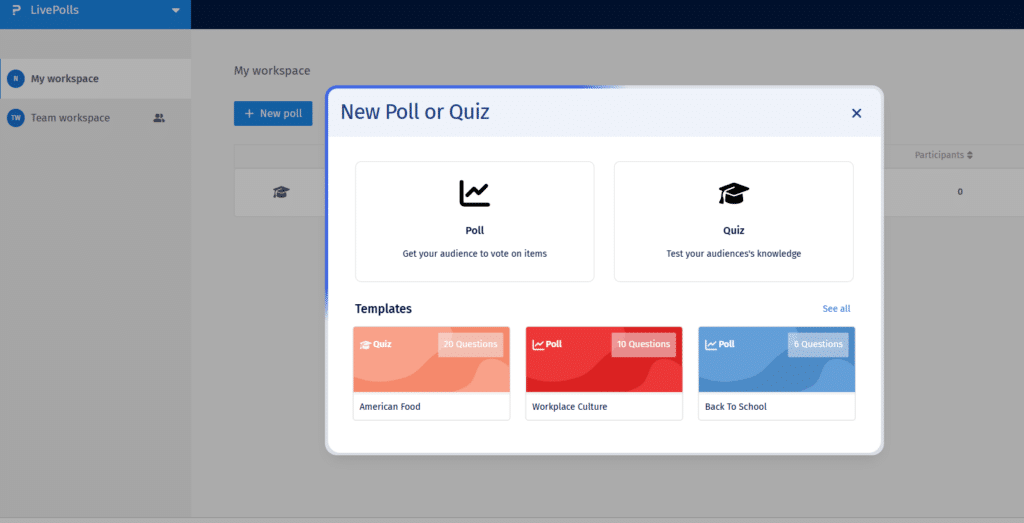Close the New Poll or Quiz dialog
This screenshot has height=523, width=1024.
click(856, 113)
